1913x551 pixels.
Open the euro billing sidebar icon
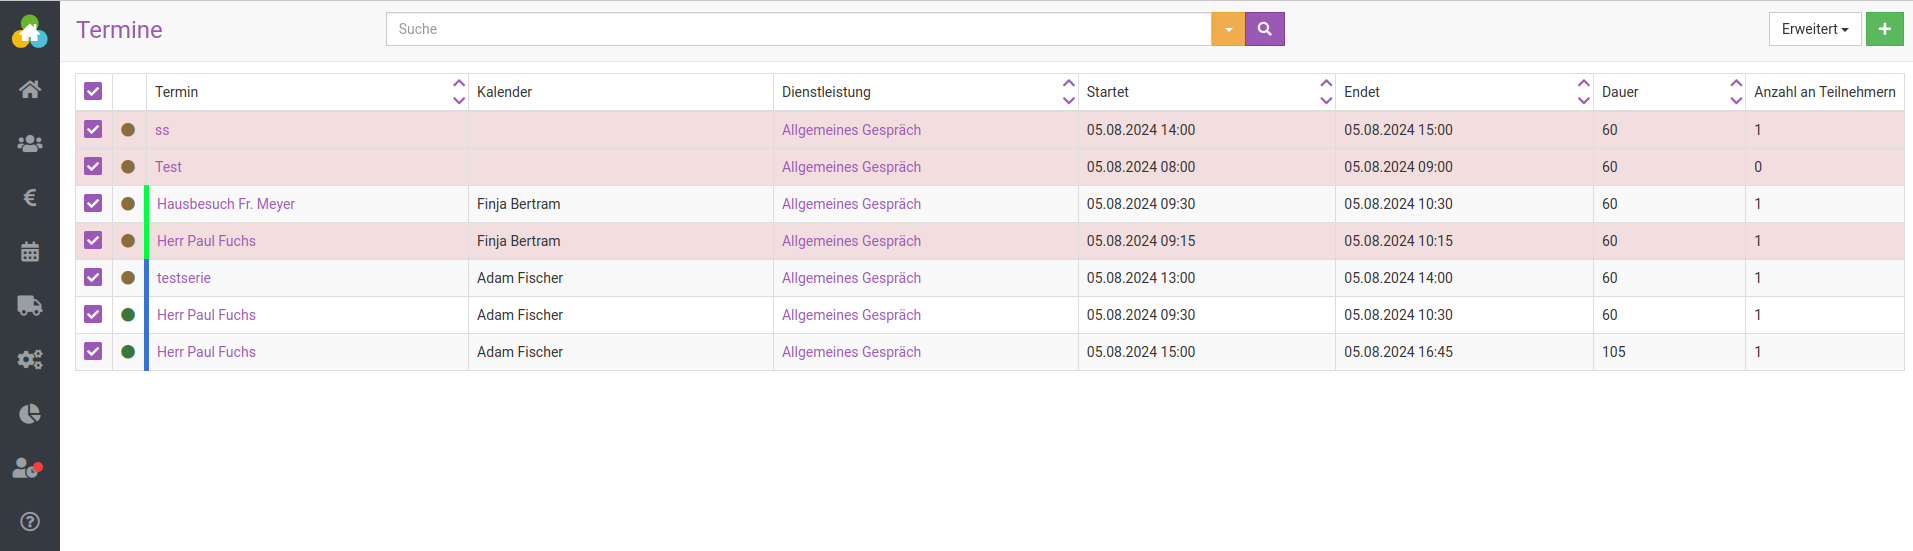click(30, 198)
